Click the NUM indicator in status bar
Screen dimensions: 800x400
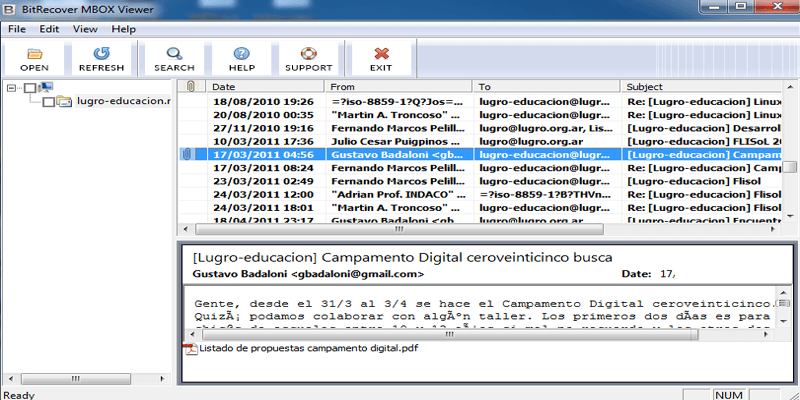pos(729,395)
